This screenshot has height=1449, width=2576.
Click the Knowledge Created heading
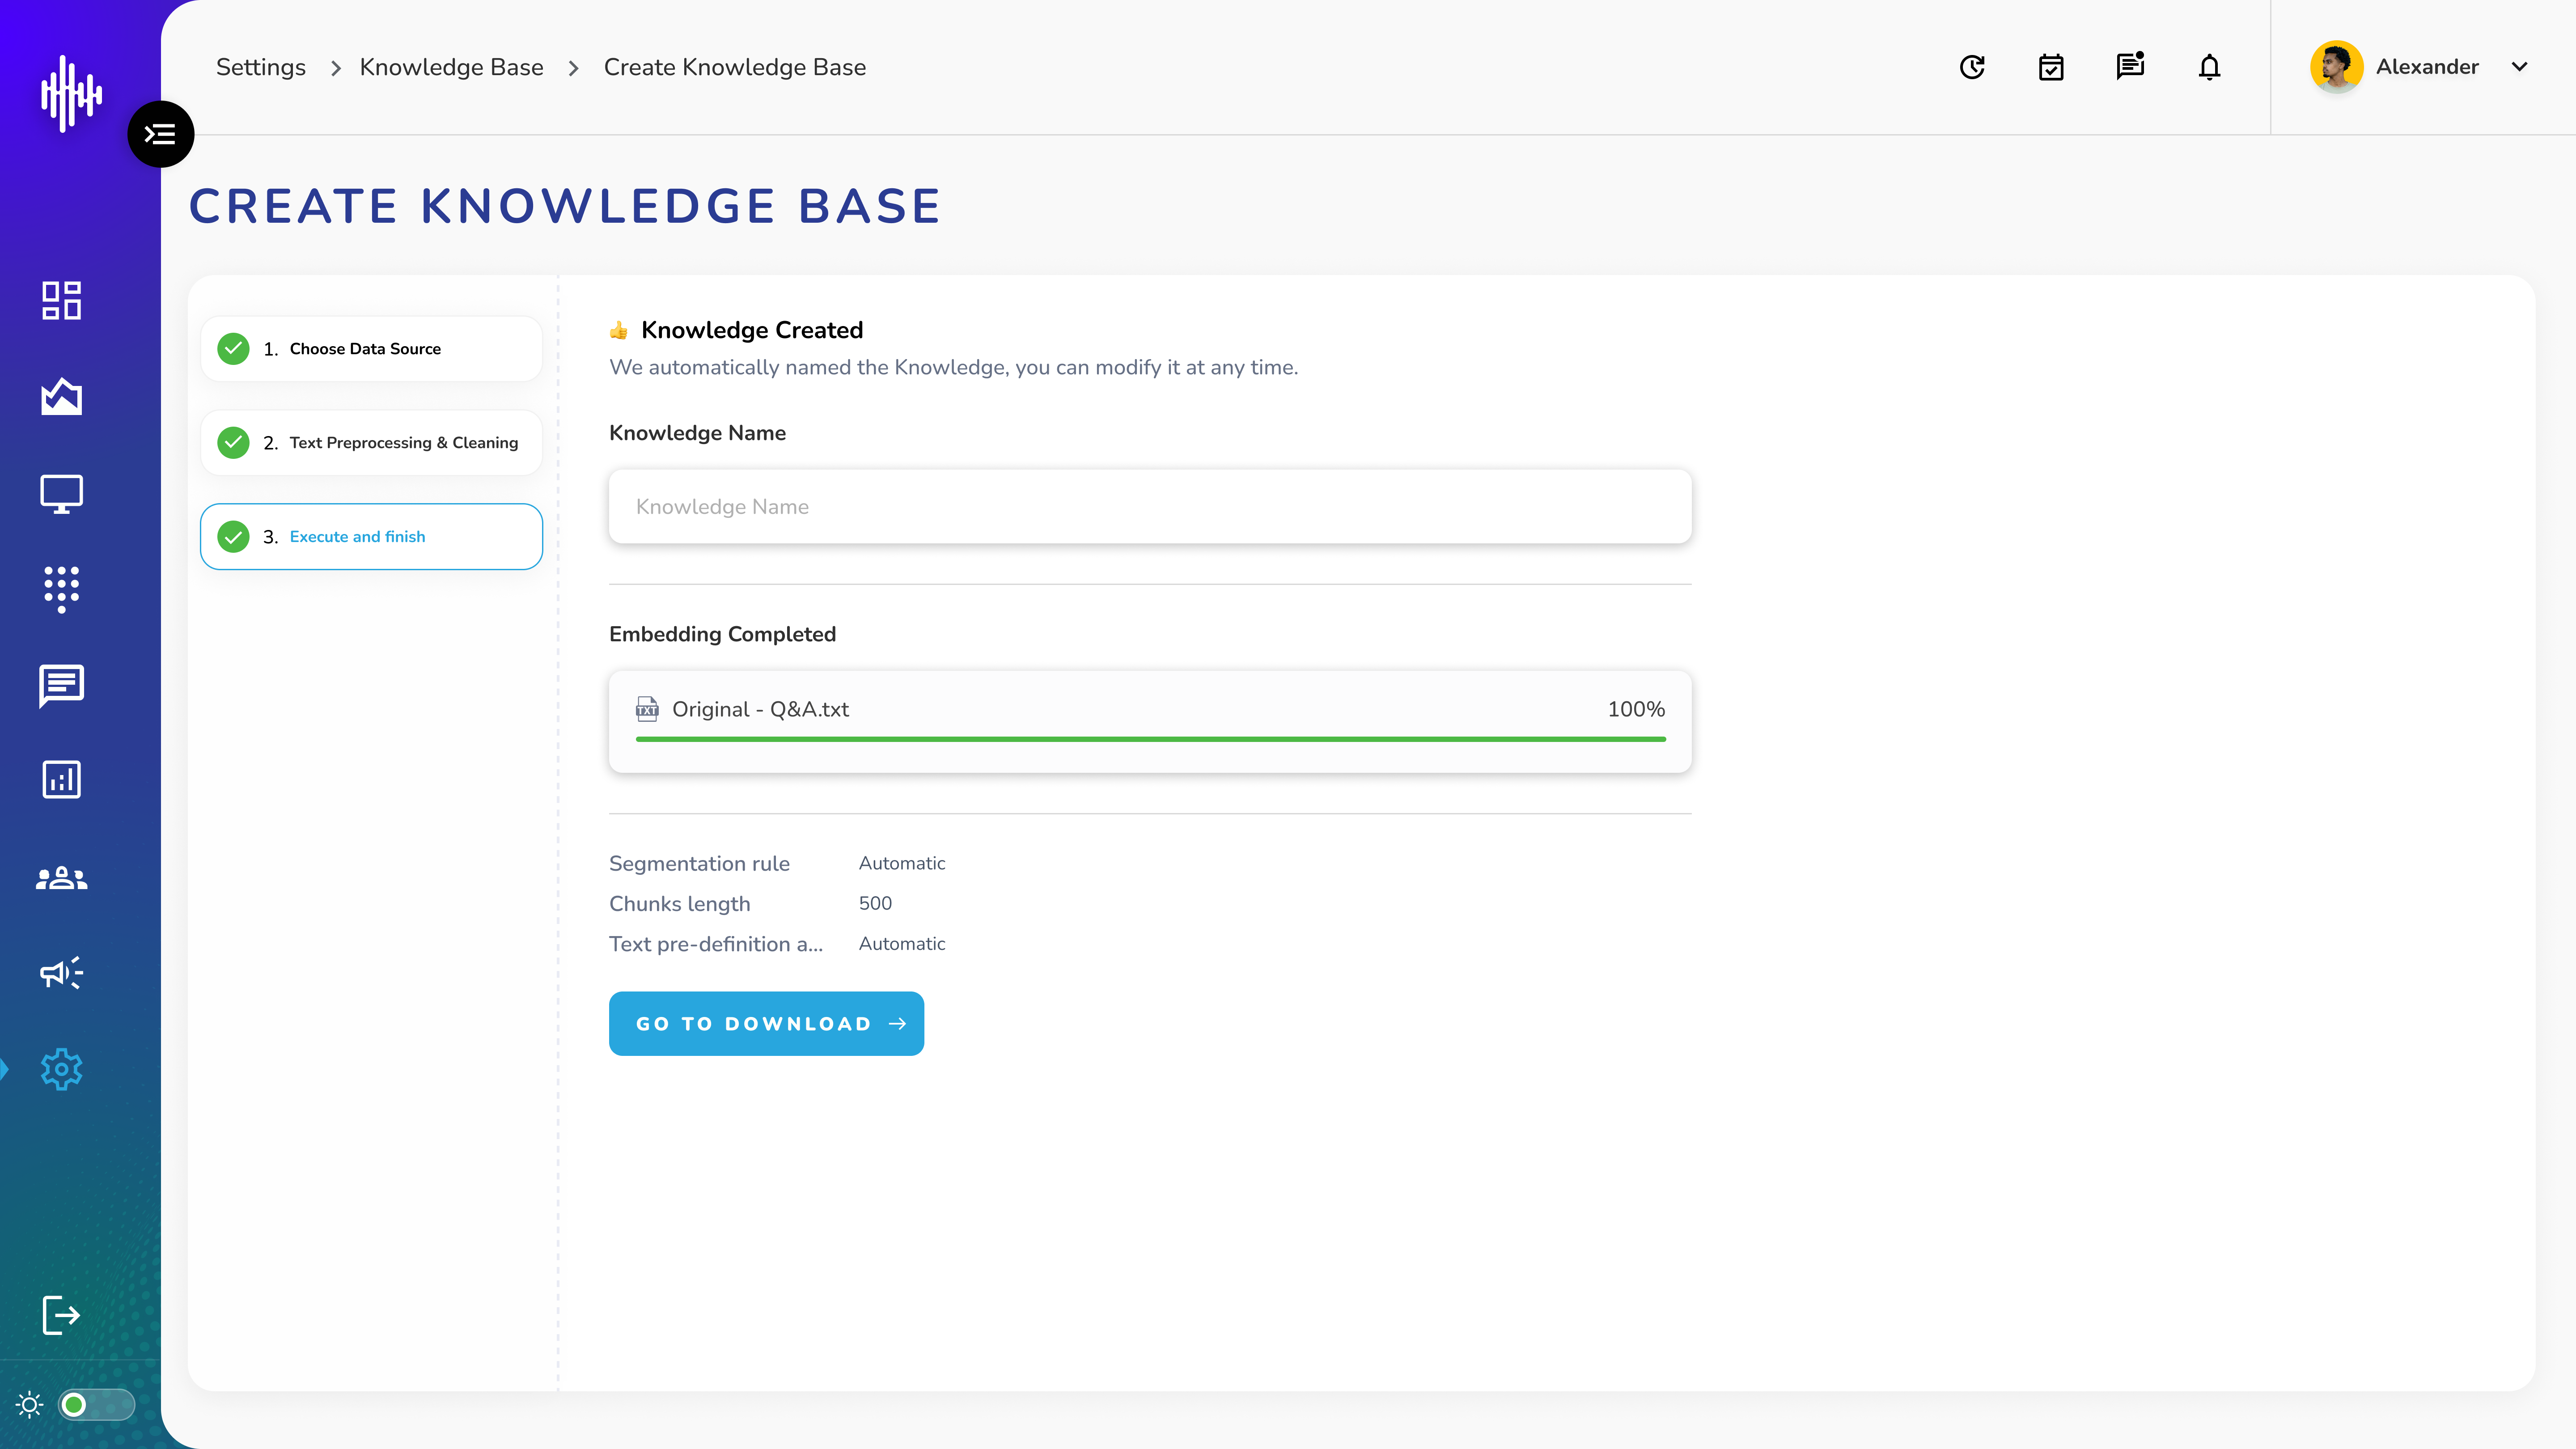[x=752, y=330]
